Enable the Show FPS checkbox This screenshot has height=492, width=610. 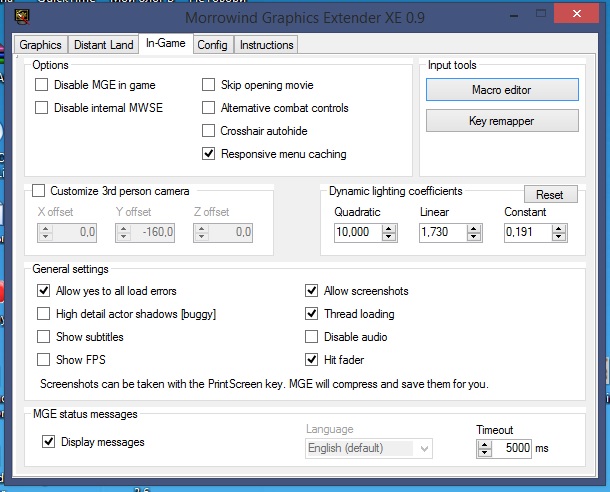pyautogui.click(x=44, y=359)
